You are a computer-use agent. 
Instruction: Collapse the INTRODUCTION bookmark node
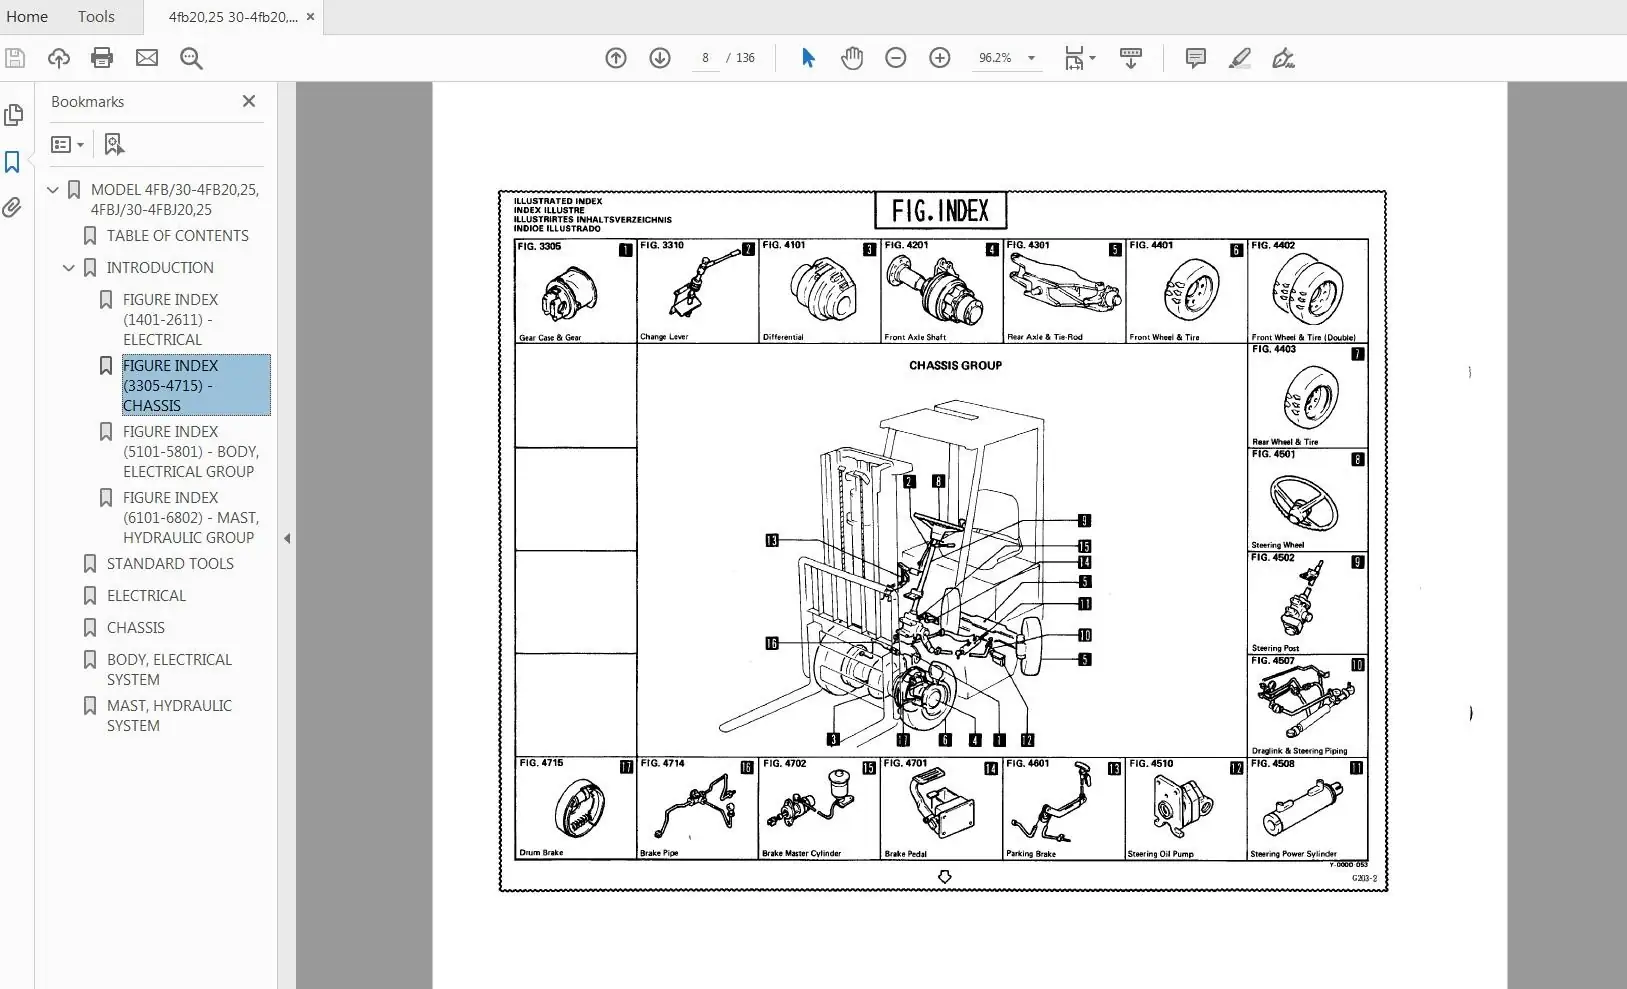point(69,268)
